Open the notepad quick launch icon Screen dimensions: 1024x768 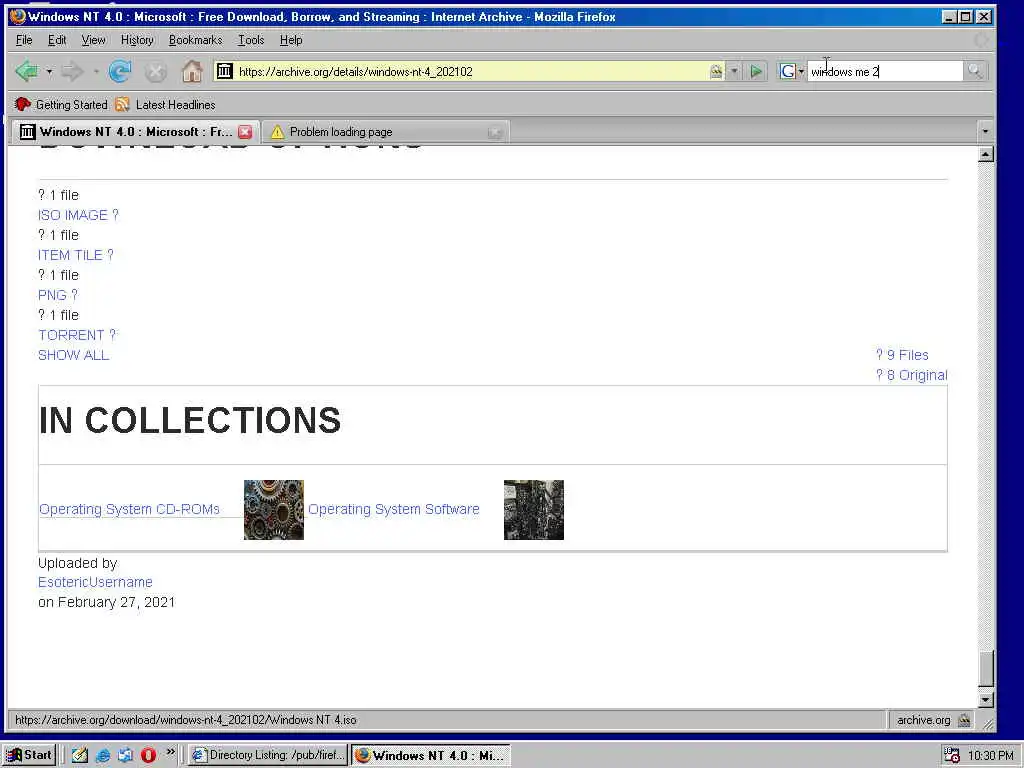pyautogui.click(x=80, y=756)
